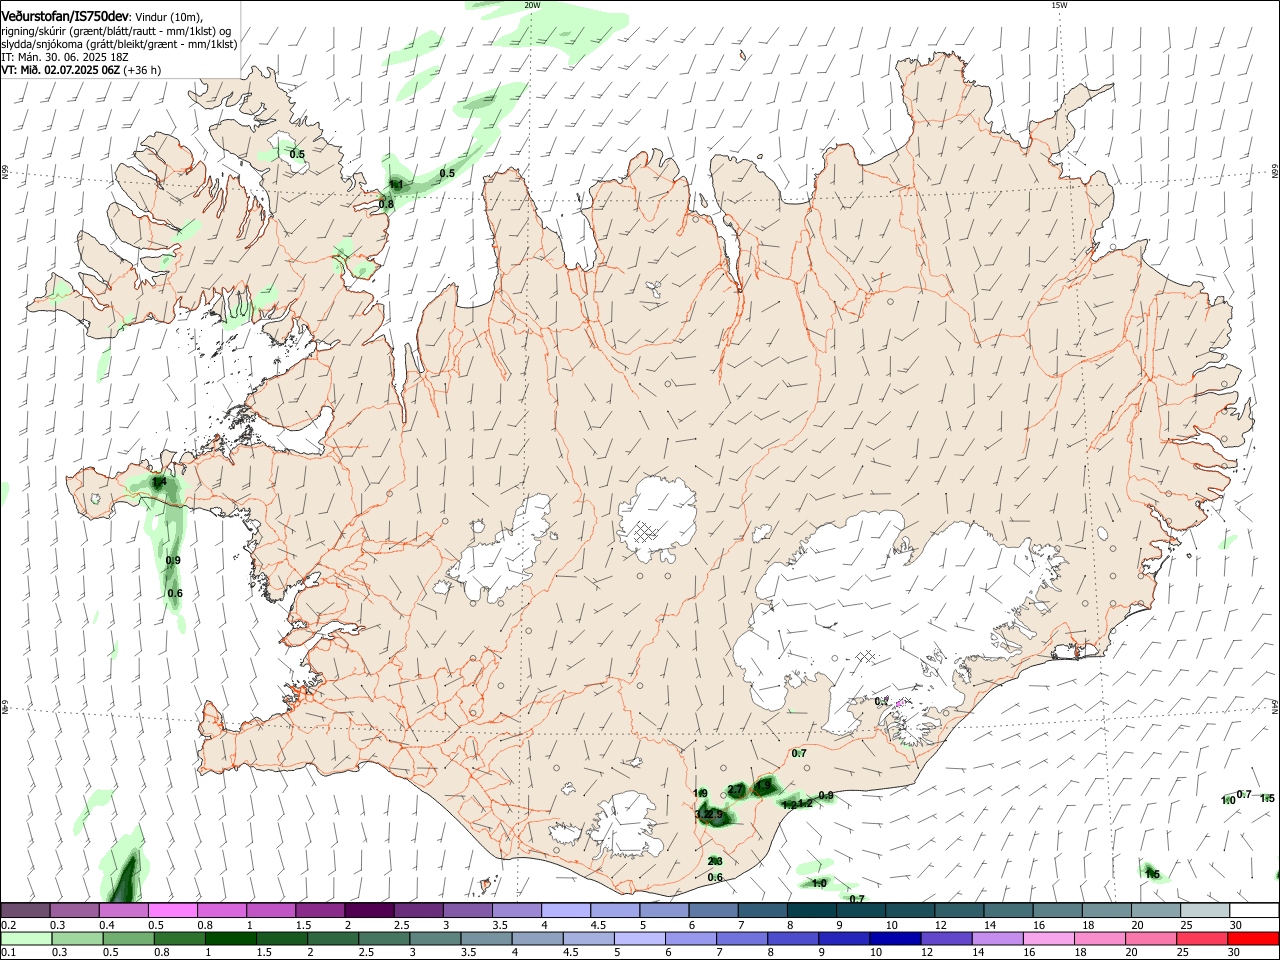Viewport: 1280px width, 960px height.
Task: Select the upper legend's 1.5 magenta-purple swatch
Action: 320,911
